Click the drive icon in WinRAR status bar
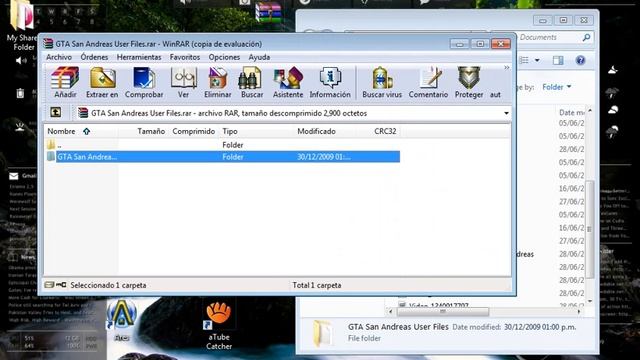640x360 pixels. point(49,285)
